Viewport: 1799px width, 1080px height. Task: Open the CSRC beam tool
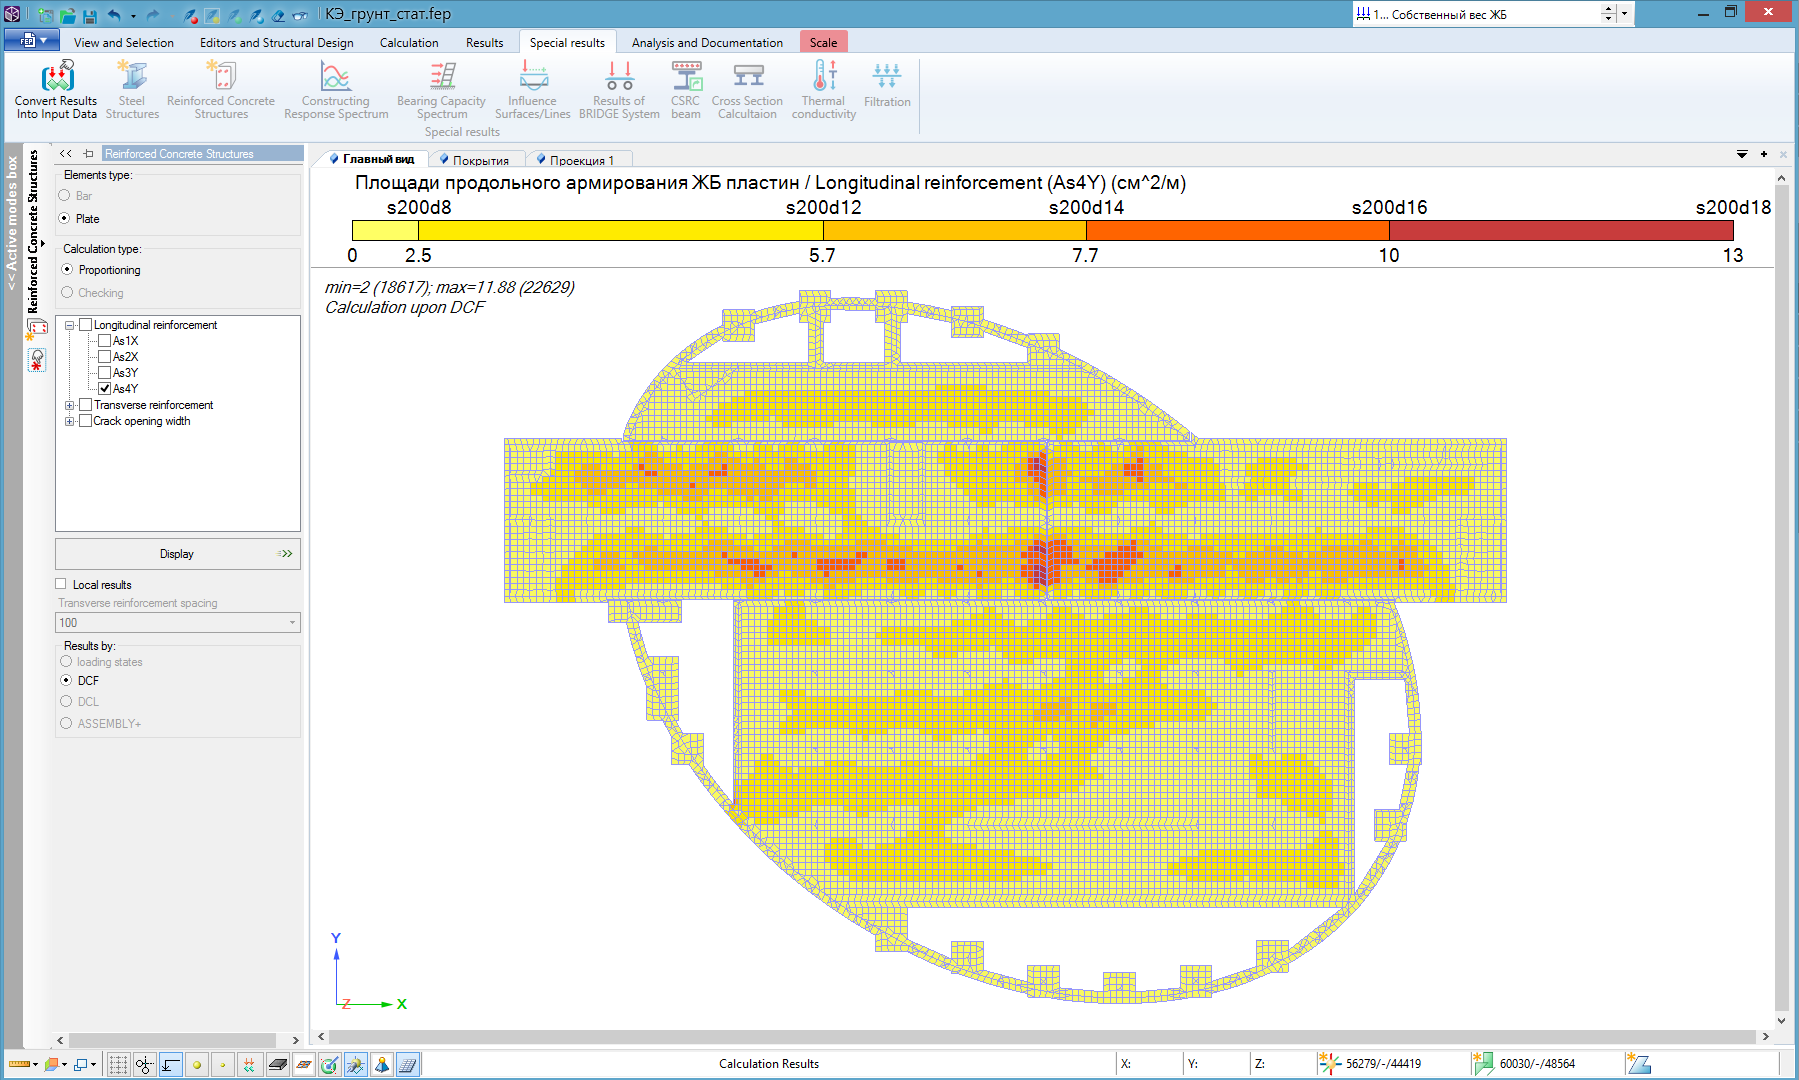point(686,77)
